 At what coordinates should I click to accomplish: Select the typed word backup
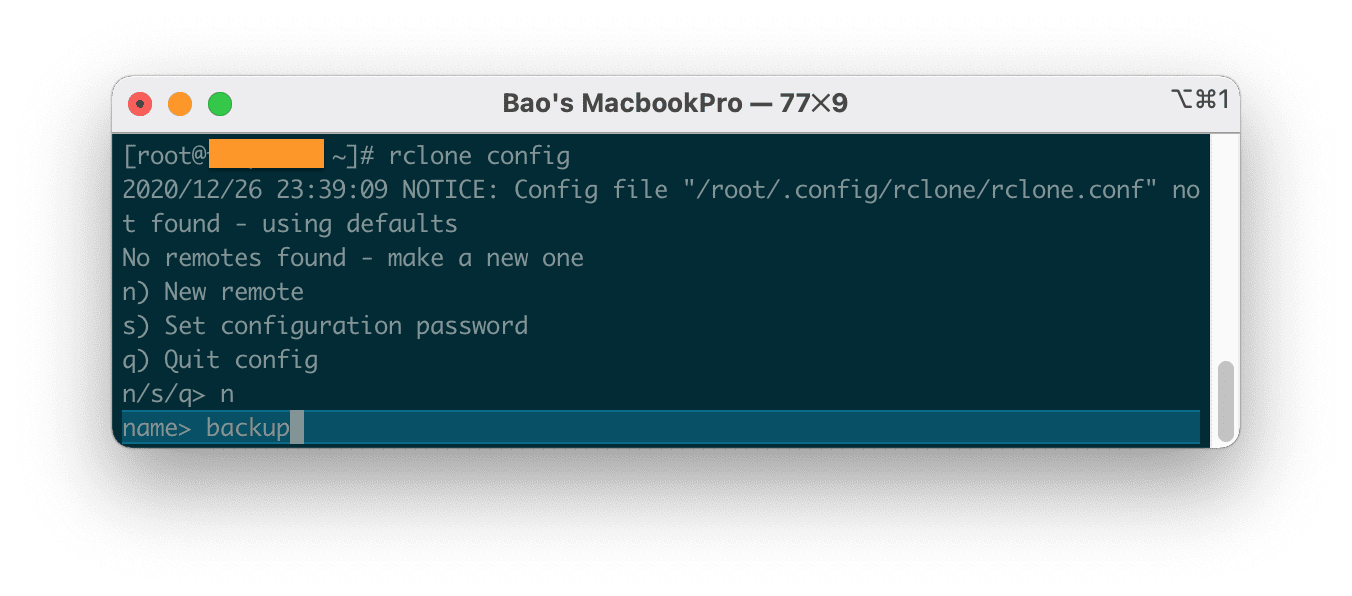pos(246,427)
